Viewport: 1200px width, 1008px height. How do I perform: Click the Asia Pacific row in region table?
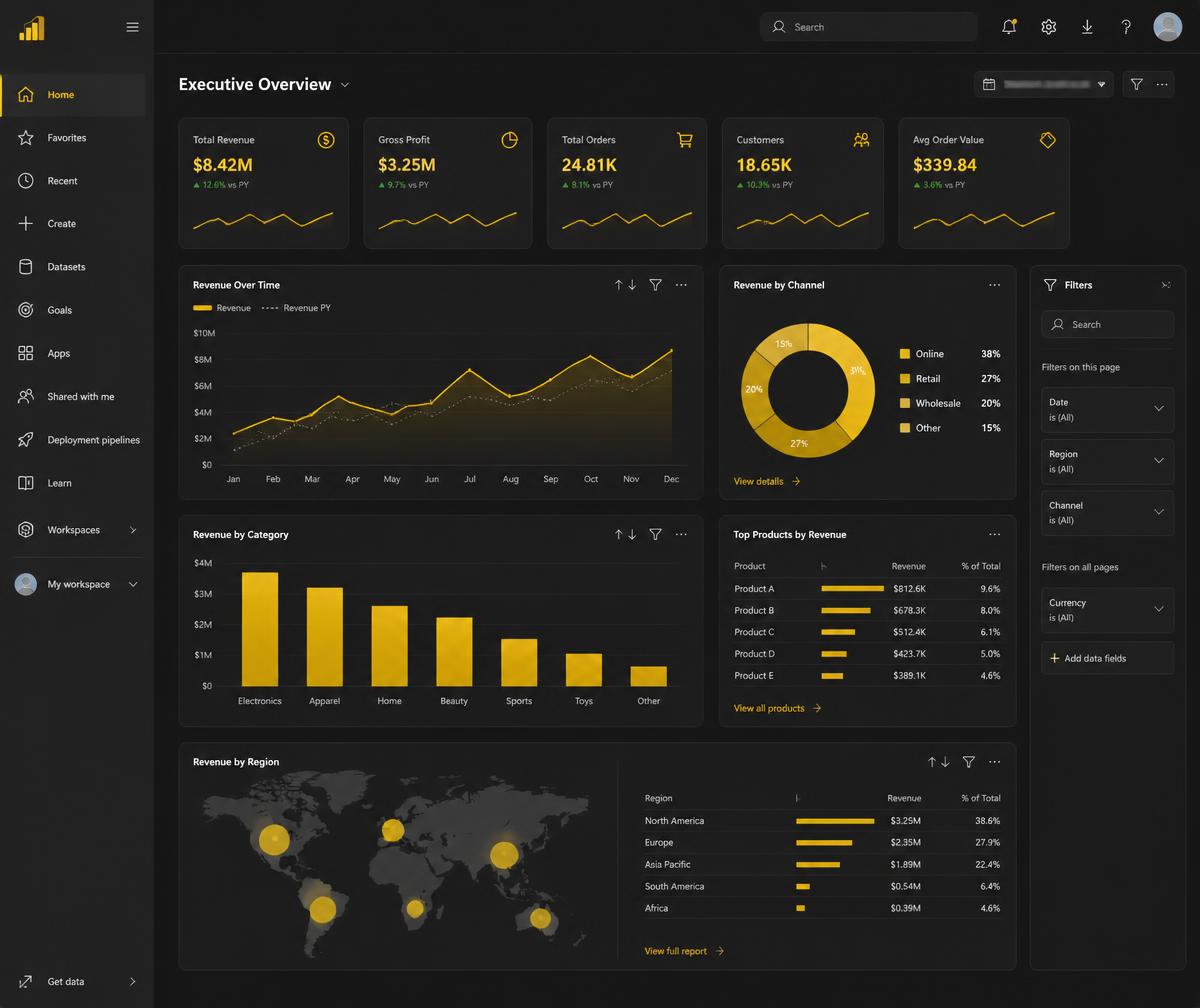[822, 865]
